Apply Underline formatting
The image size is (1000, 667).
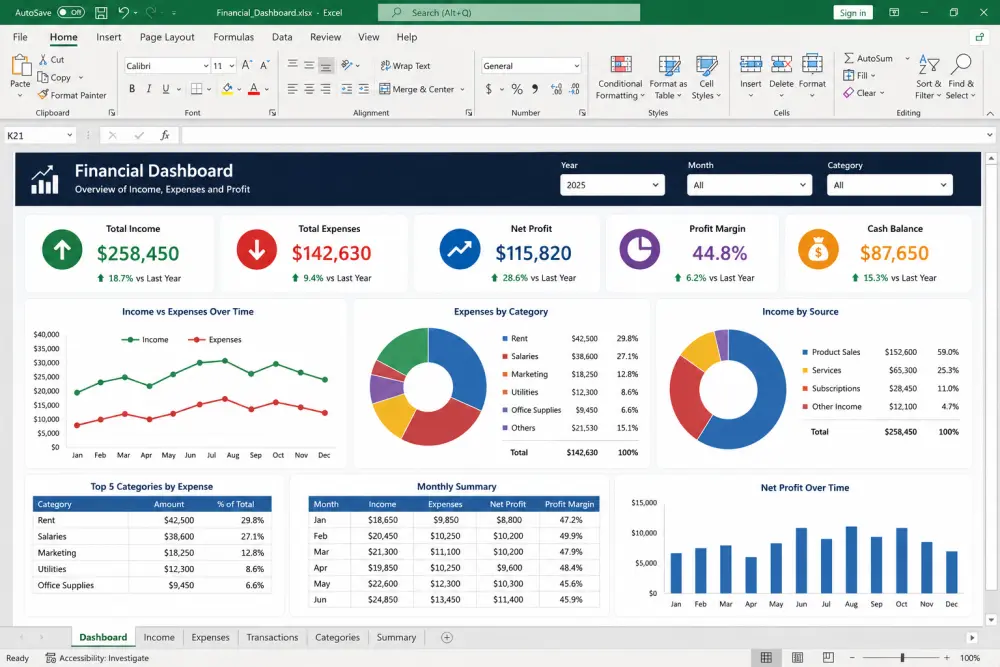click(166, 89)
